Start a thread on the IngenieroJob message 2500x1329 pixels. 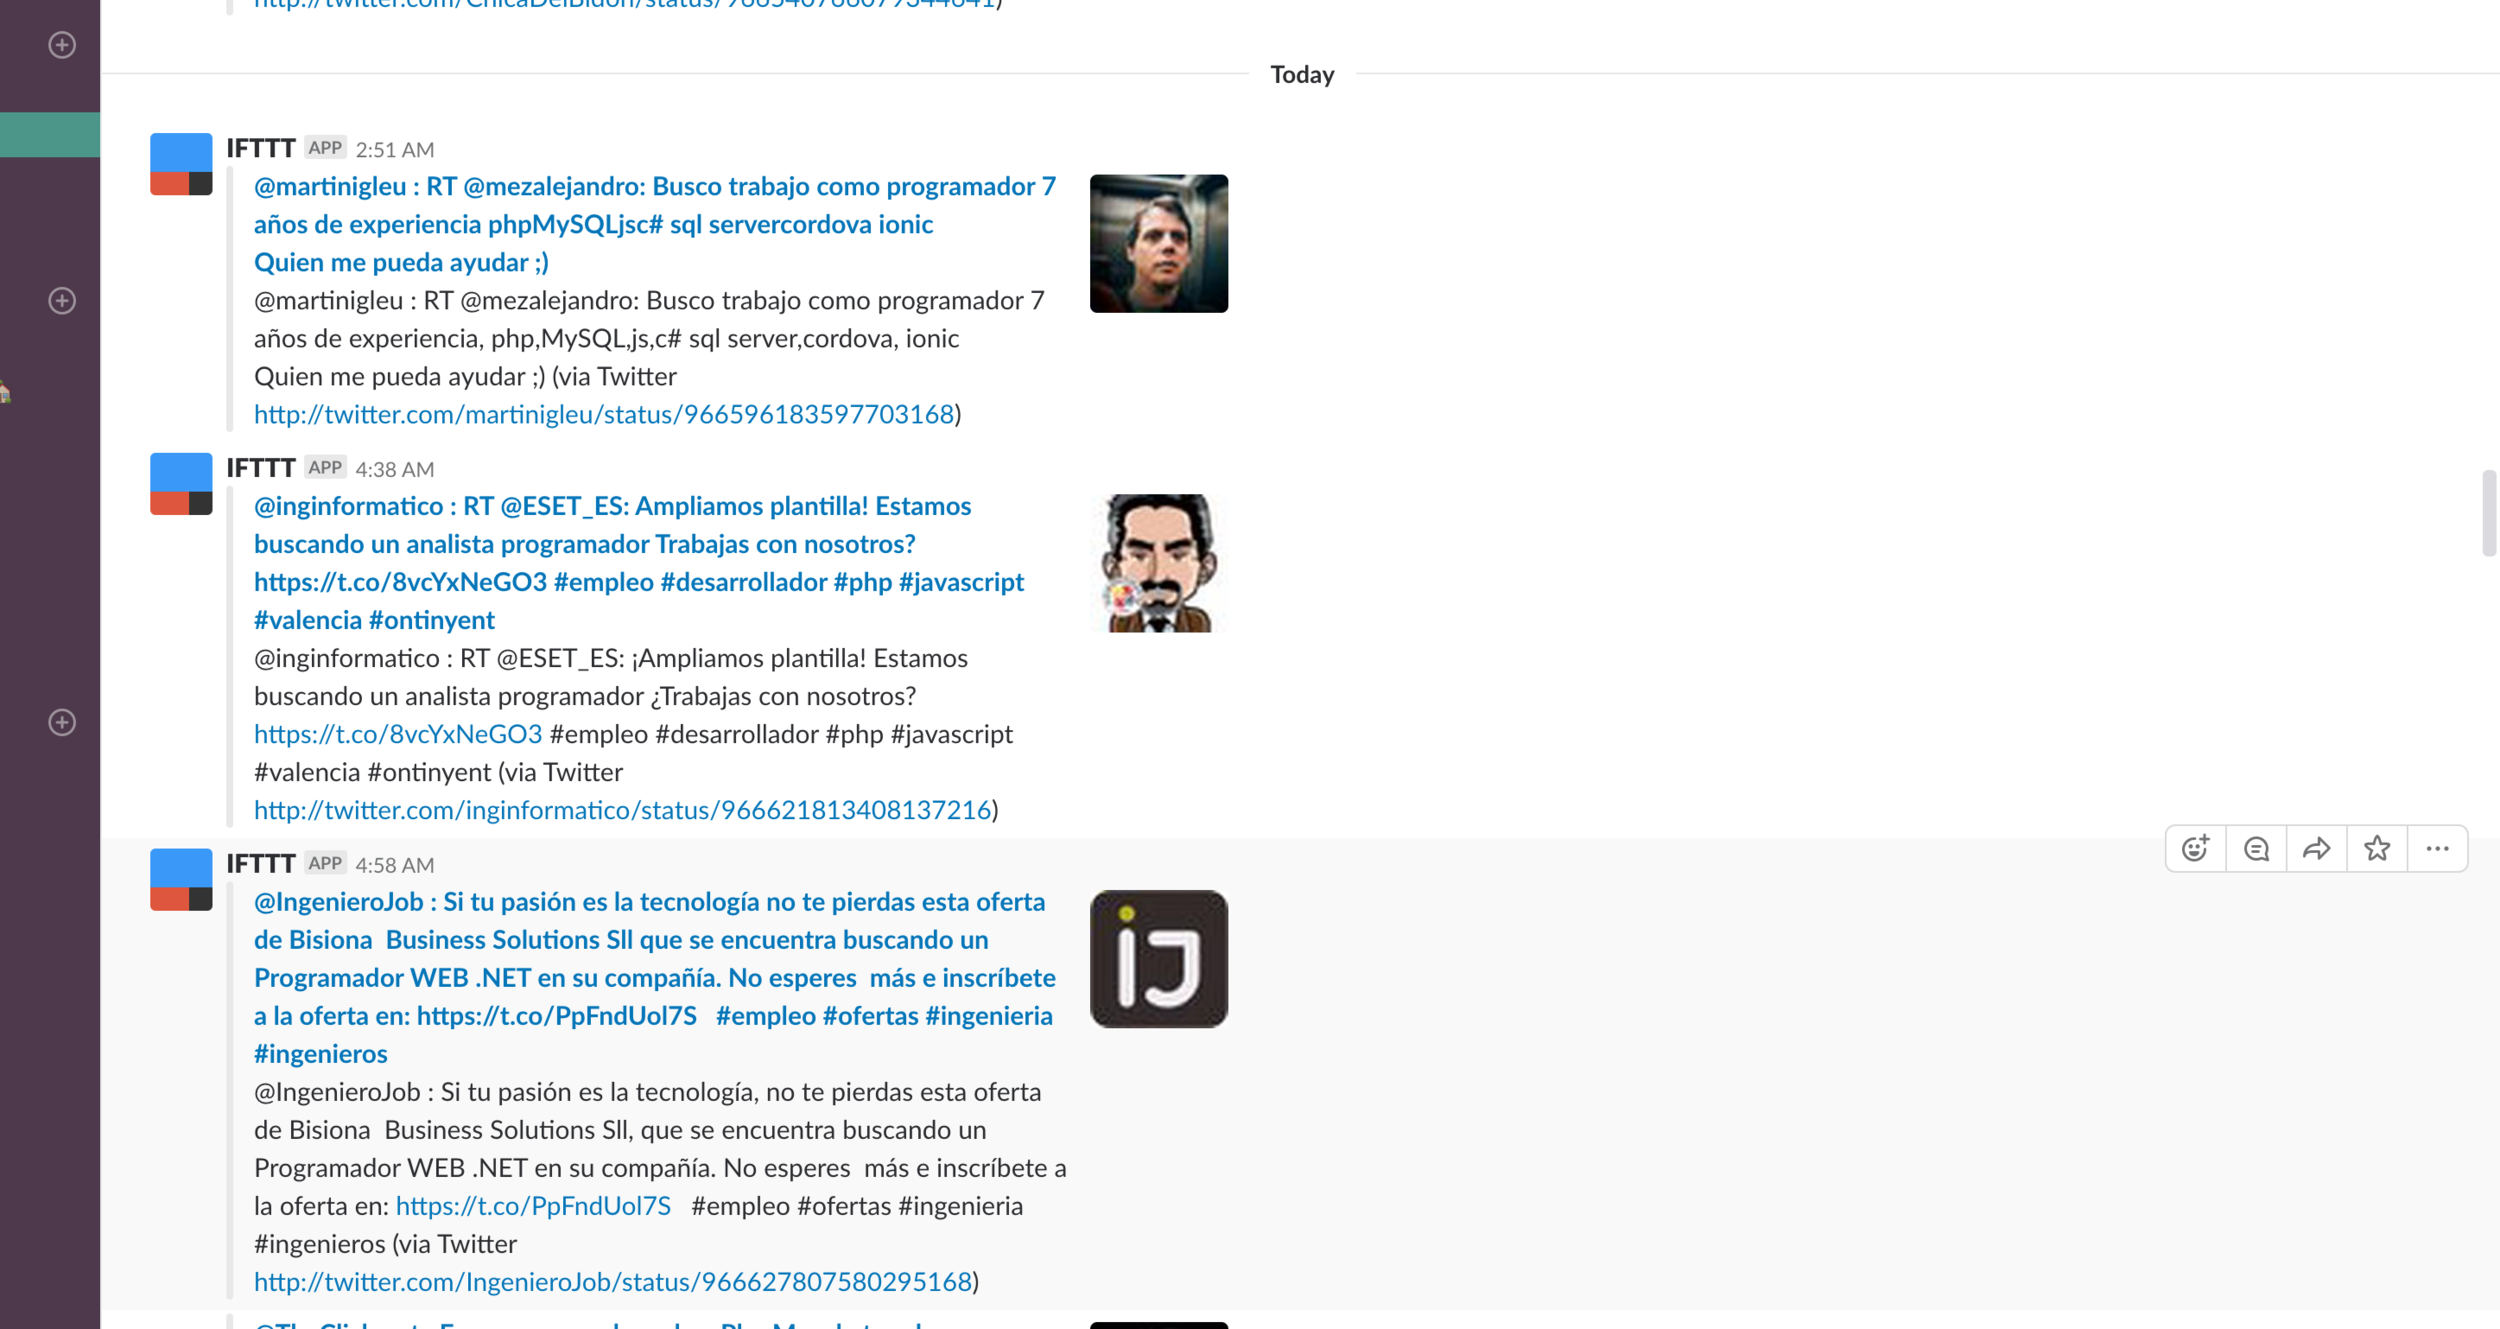2256,849
